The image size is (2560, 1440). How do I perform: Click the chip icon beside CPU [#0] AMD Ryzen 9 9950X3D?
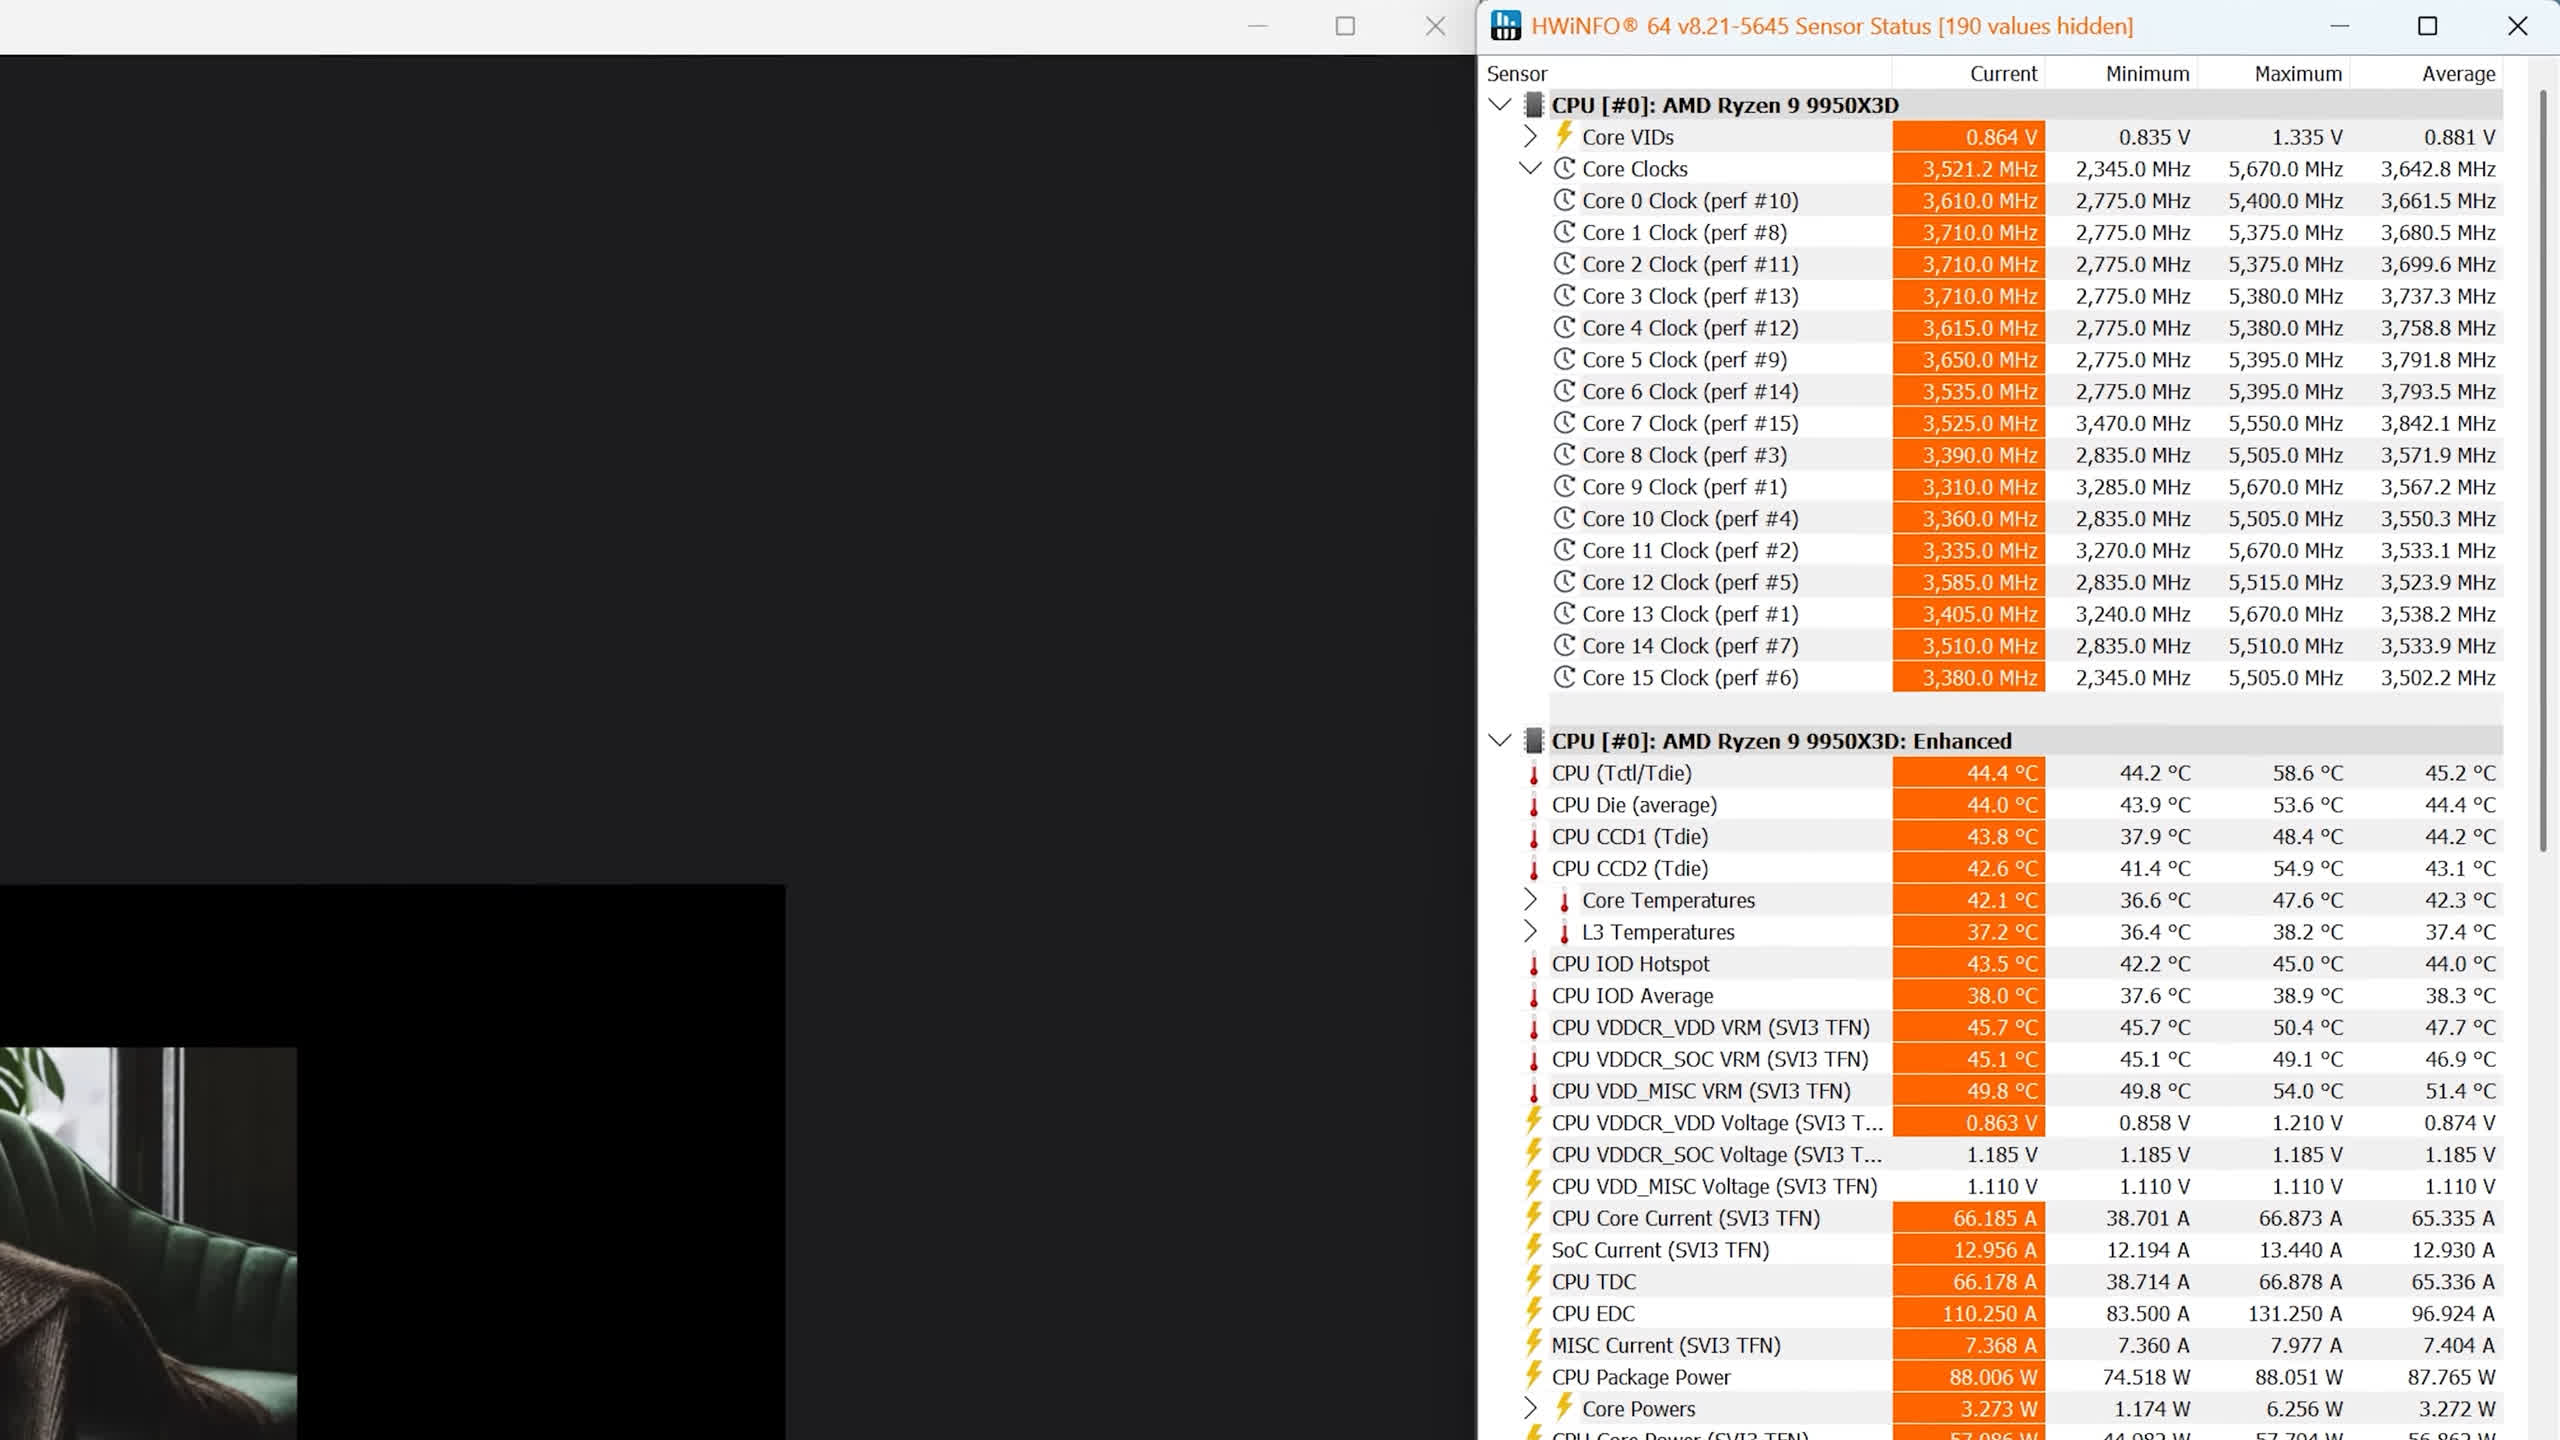pyautogui.click(x=1533, y=105)
